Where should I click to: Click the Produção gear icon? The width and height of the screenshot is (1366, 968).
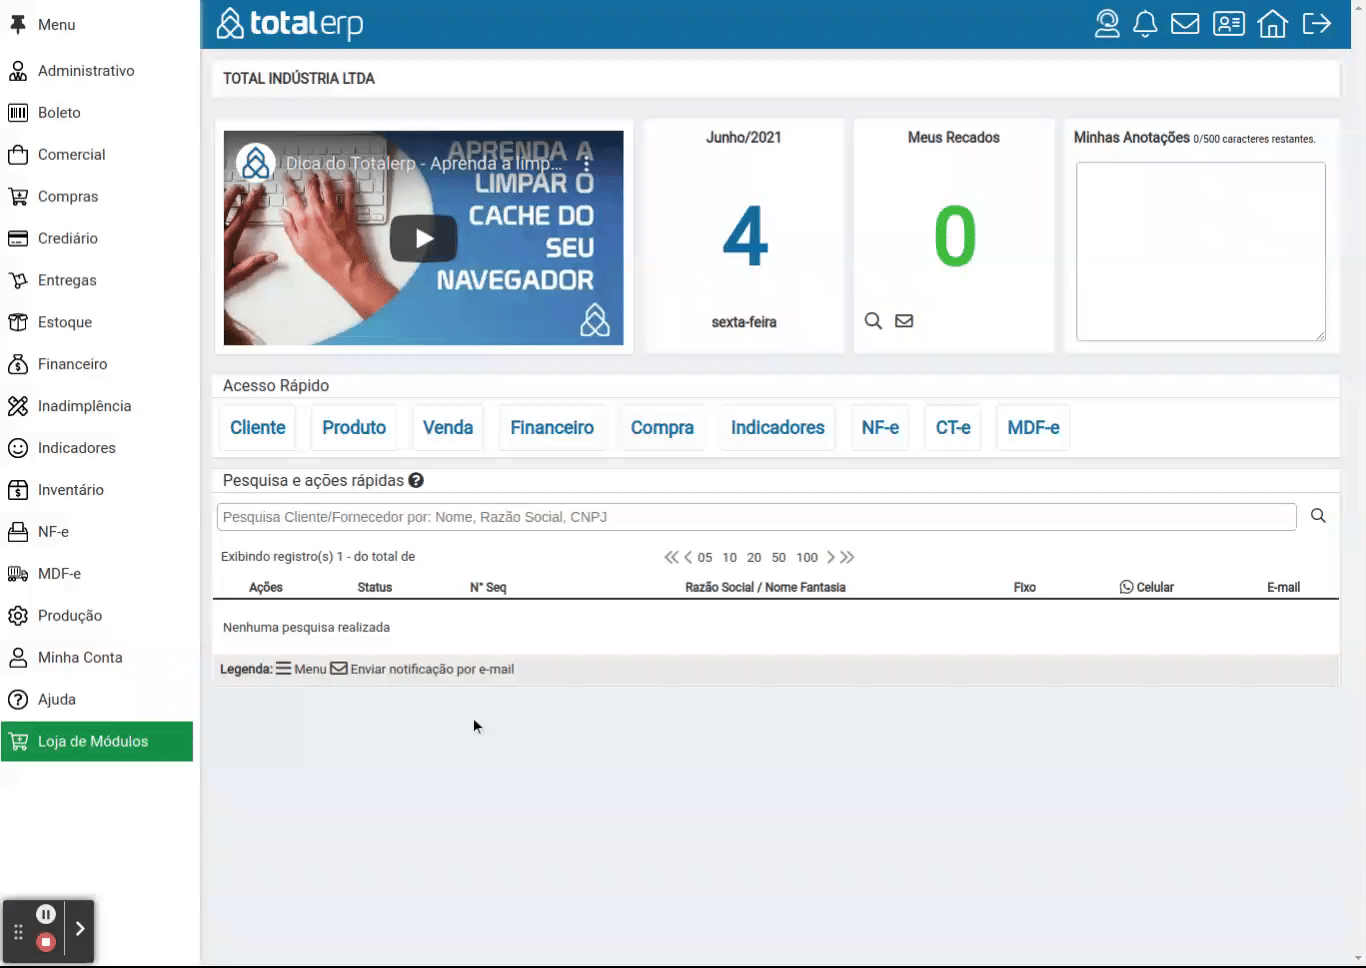coord(18,616)
